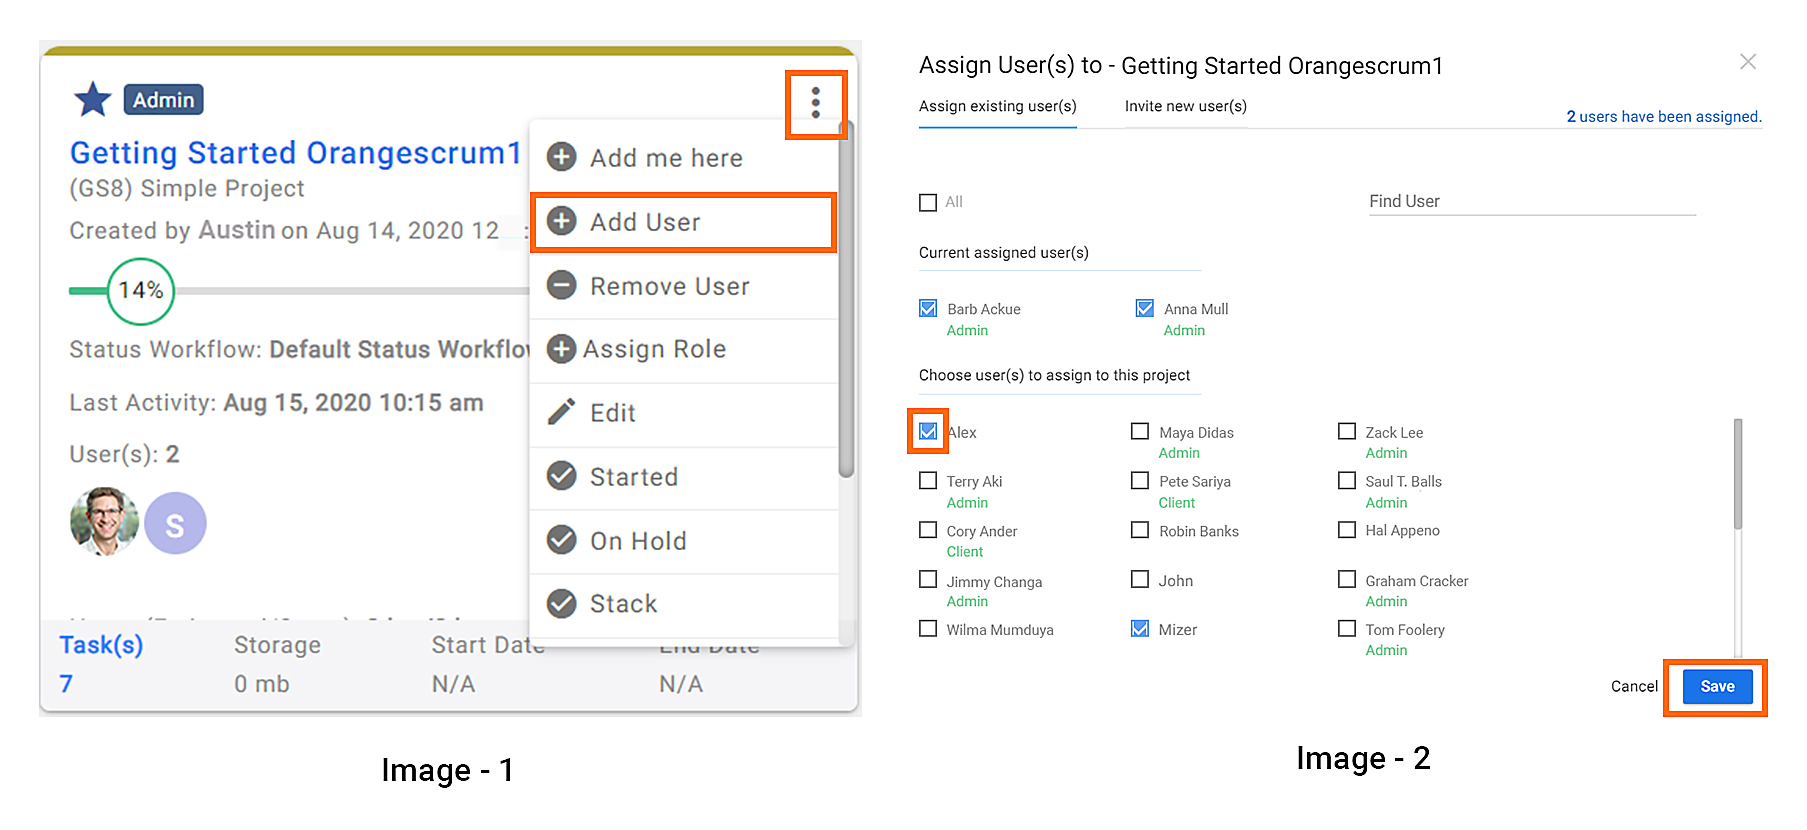
Task: Tick the Zack Lee checkbox
Action: point(1347,431)
